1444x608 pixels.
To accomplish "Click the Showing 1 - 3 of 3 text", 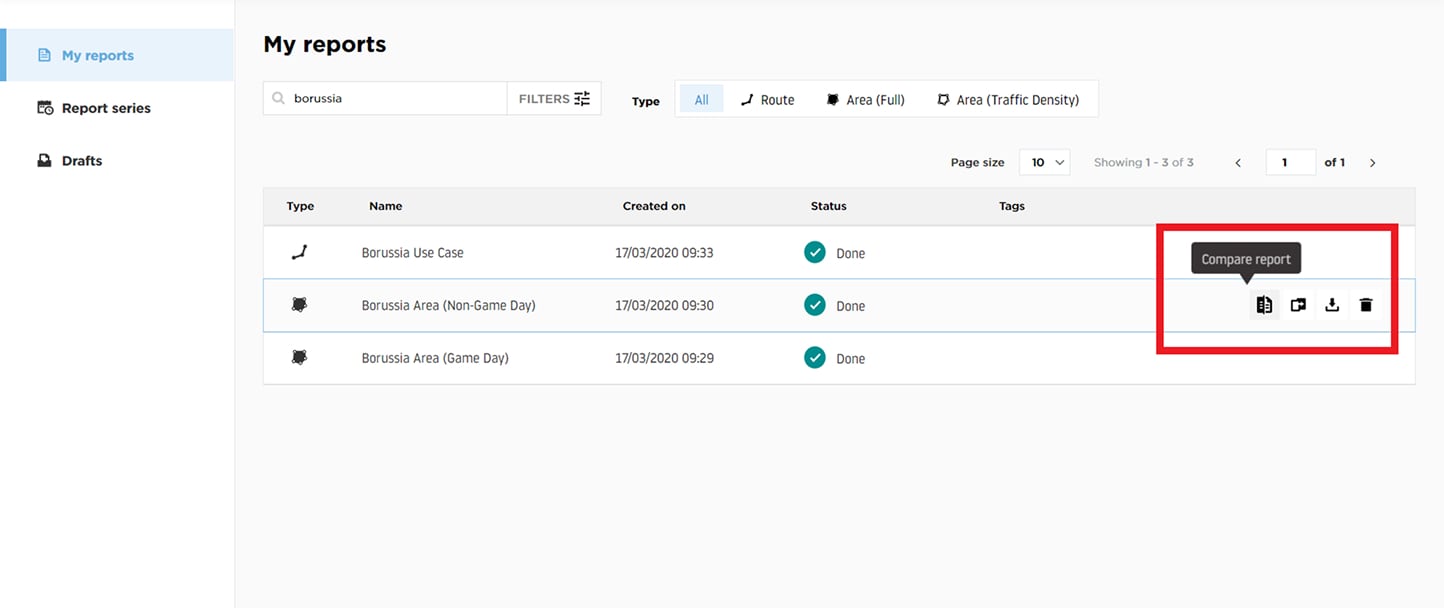I will click(1143, 162).
